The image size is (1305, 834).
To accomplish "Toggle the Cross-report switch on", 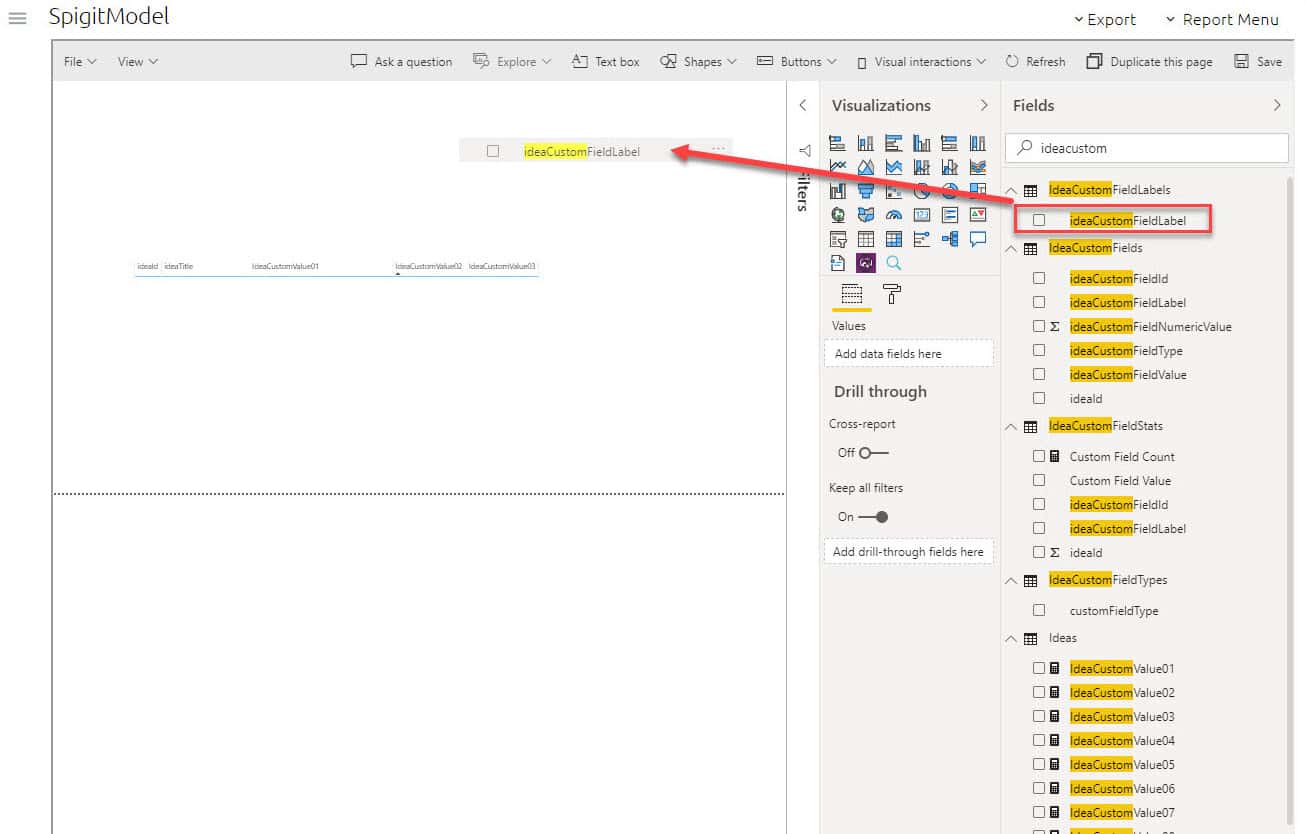I will pos(873,453).
